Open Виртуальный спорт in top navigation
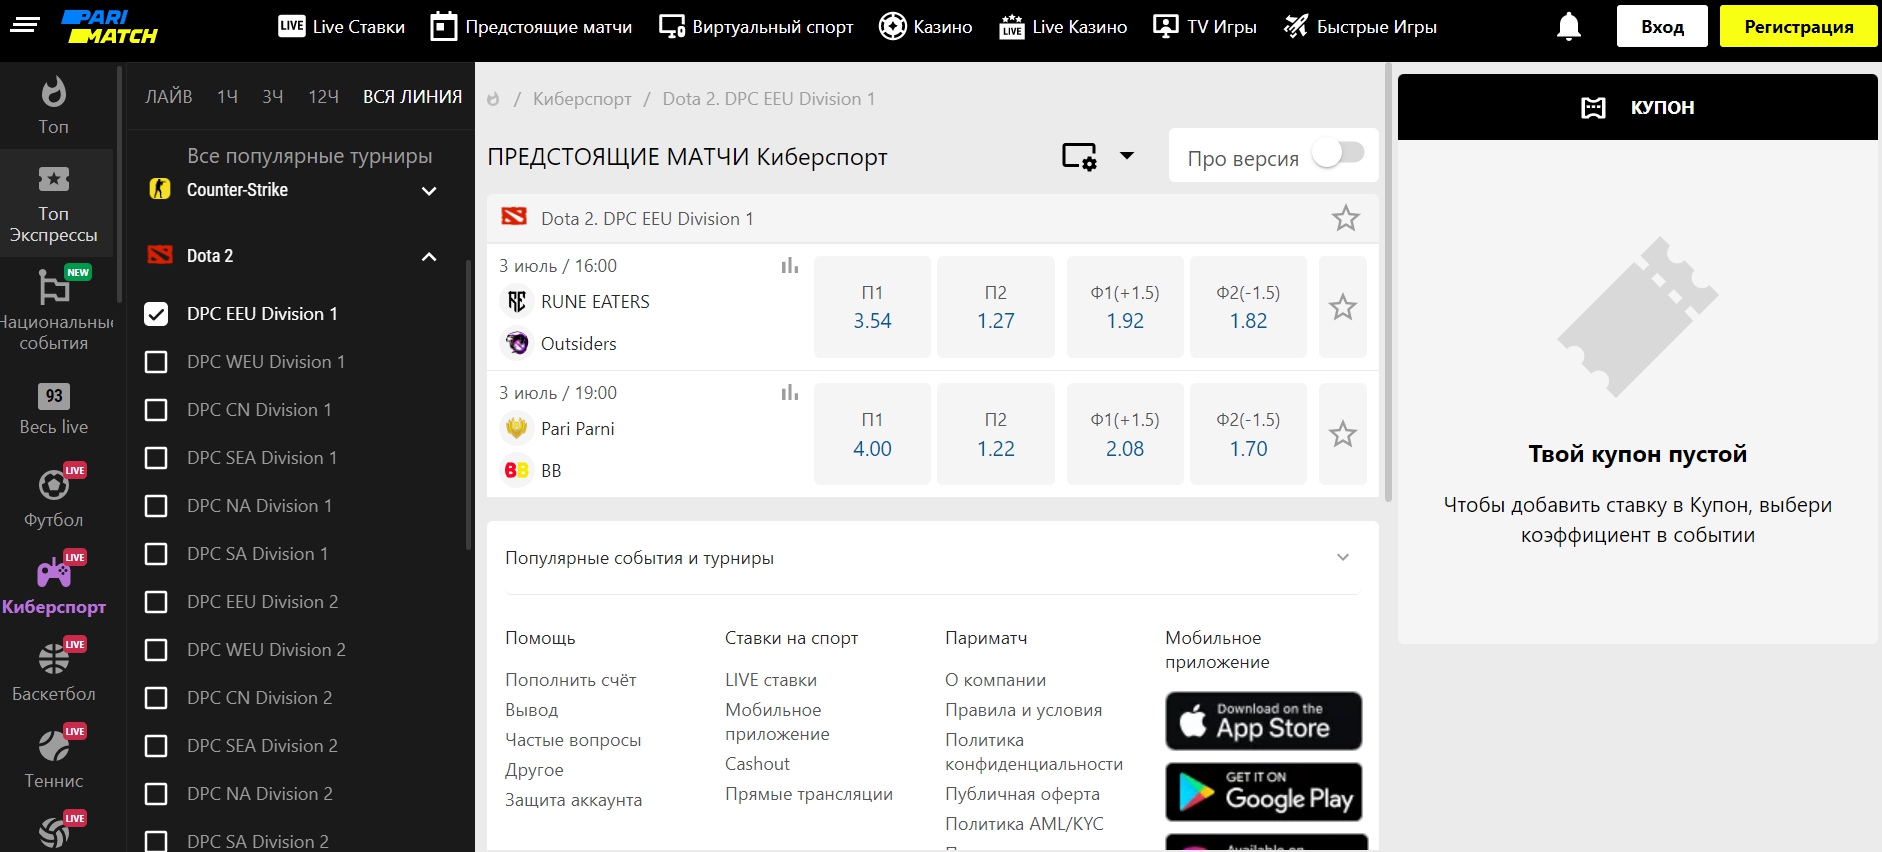Viewport: 1882px width, 852px height. [756, 27]
